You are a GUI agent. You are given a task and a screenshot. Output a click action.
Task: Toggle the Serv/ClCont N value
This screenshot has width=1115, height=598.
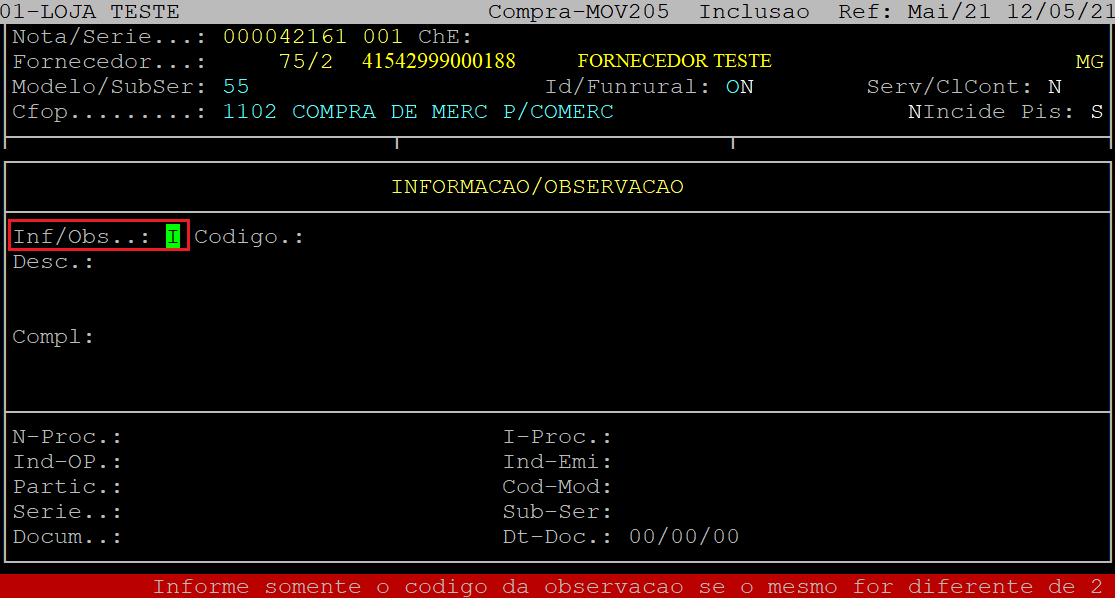pyautogui.click(x=1055, y=87)
